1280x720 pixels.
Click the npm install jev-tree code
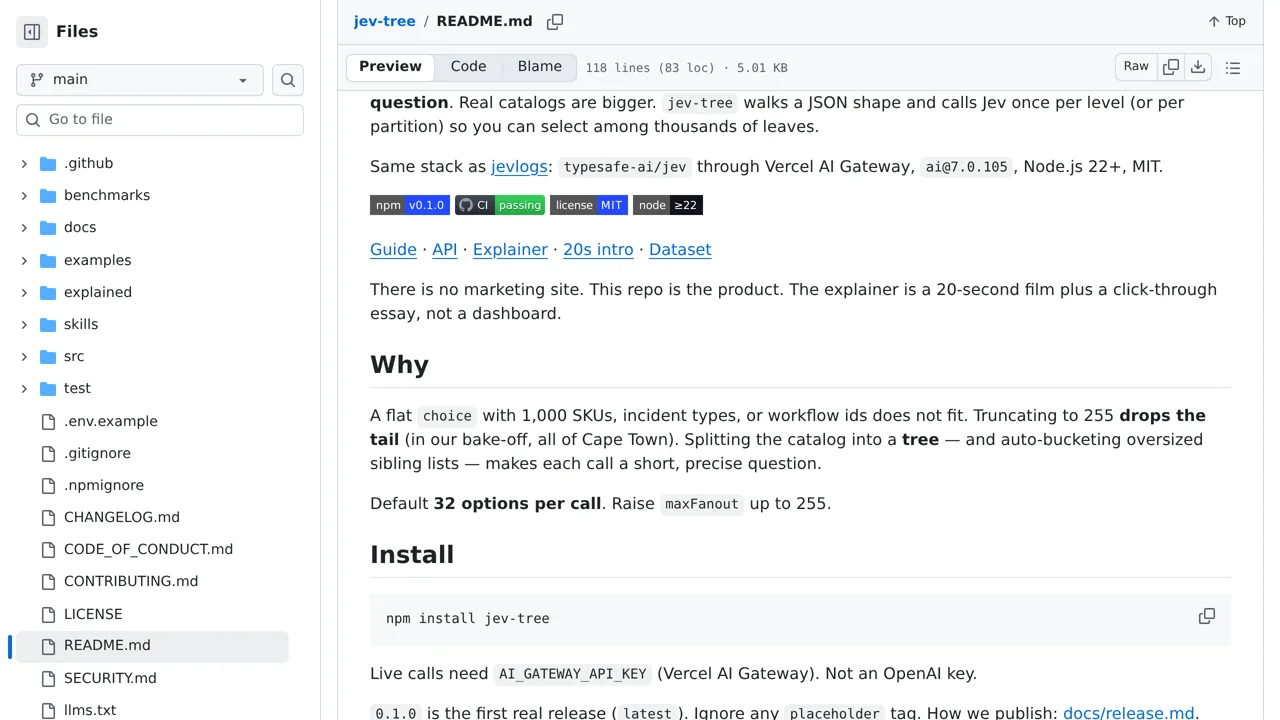point(468,619)
